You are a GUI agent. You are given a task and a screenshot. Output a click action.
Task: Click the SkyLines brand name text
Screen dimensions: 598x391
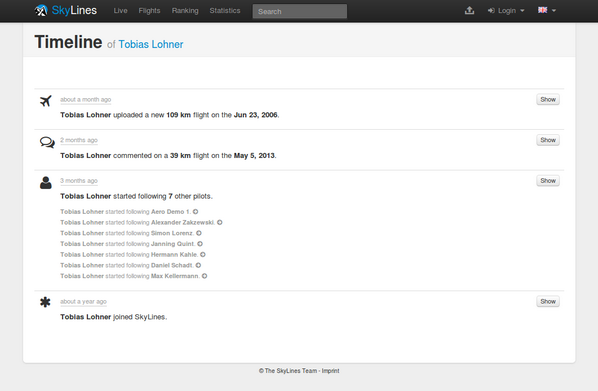coord(74,10)
